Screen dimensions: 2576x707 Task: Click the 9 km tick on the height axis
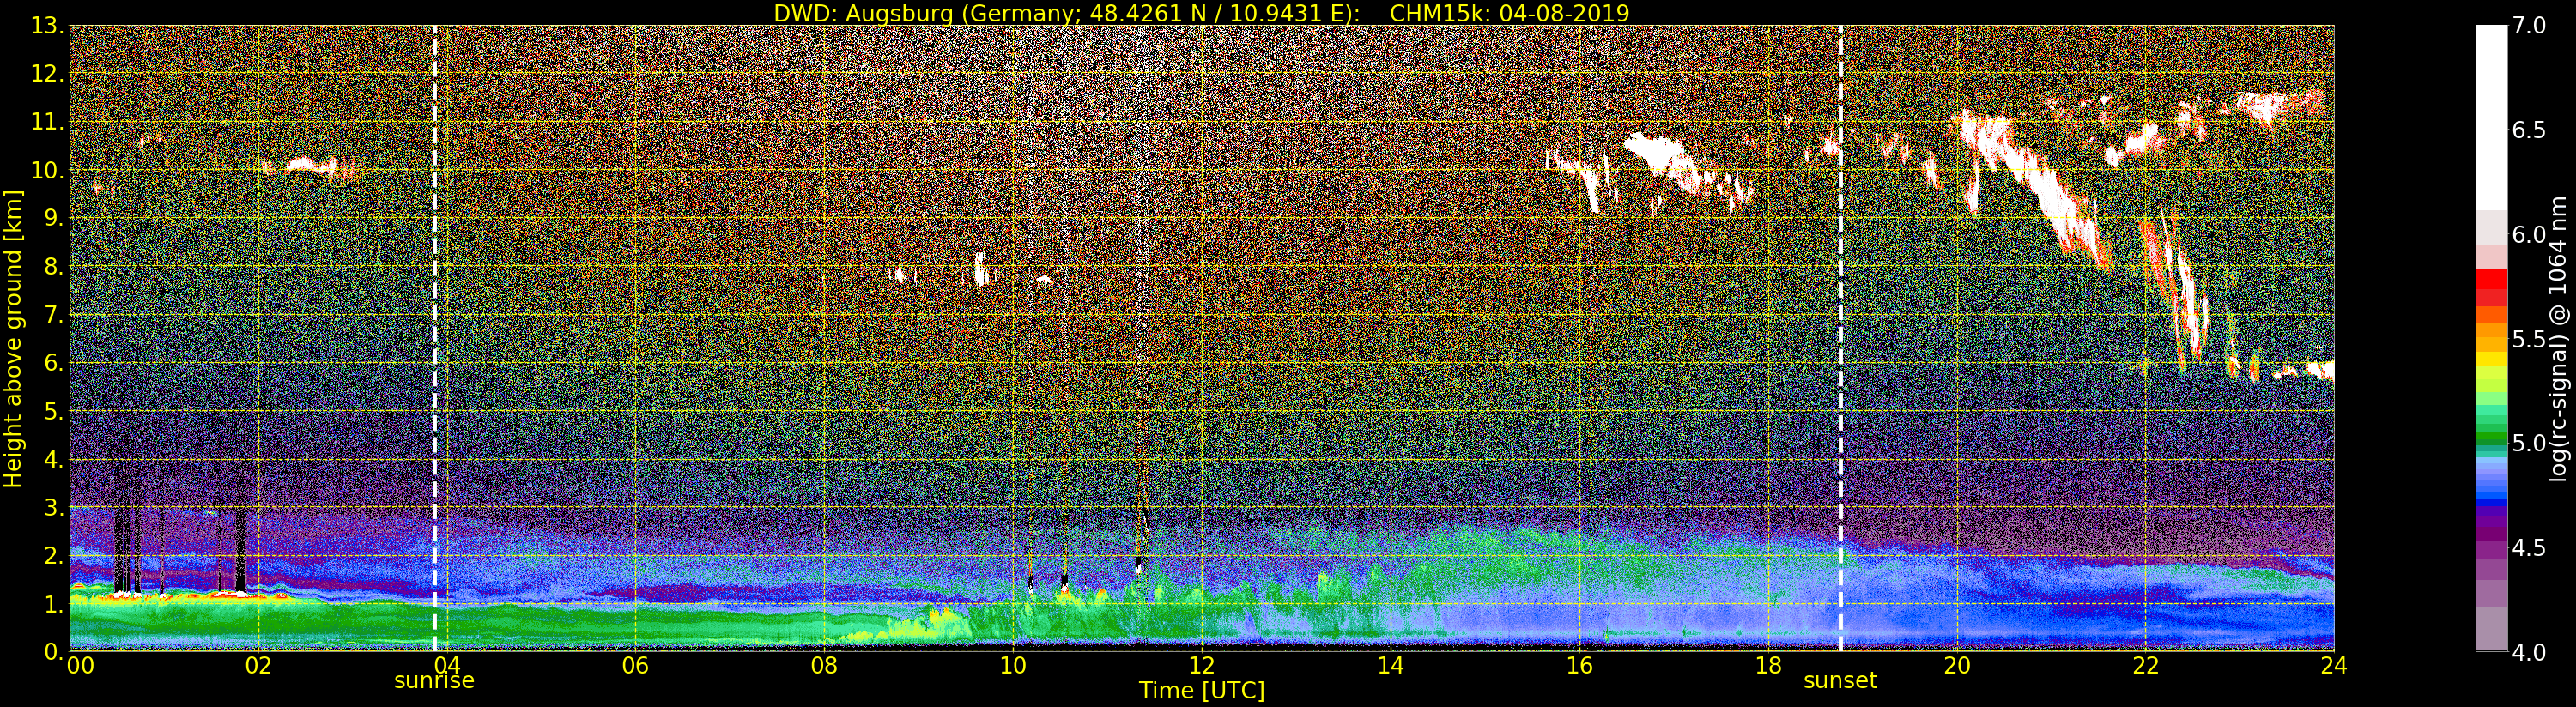pyautogui.click(x=53, y=218)
